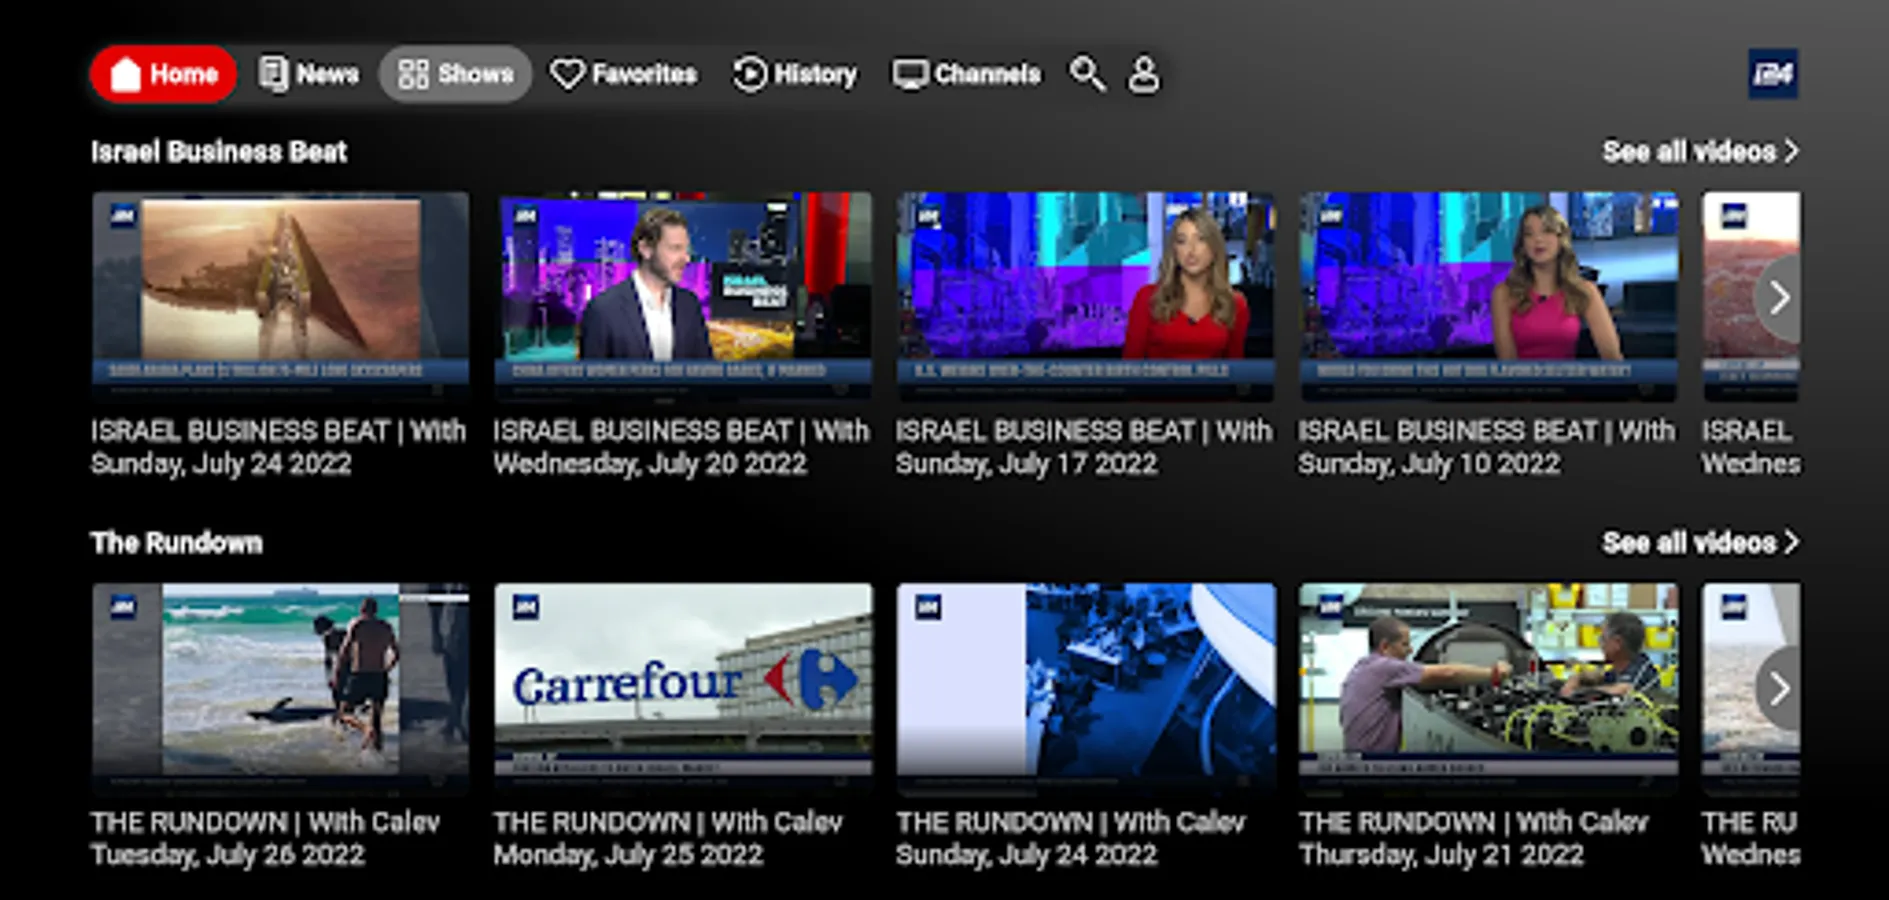Open the Favorites tab
The height and width of the screenshot is (900, 1889).
624,74
